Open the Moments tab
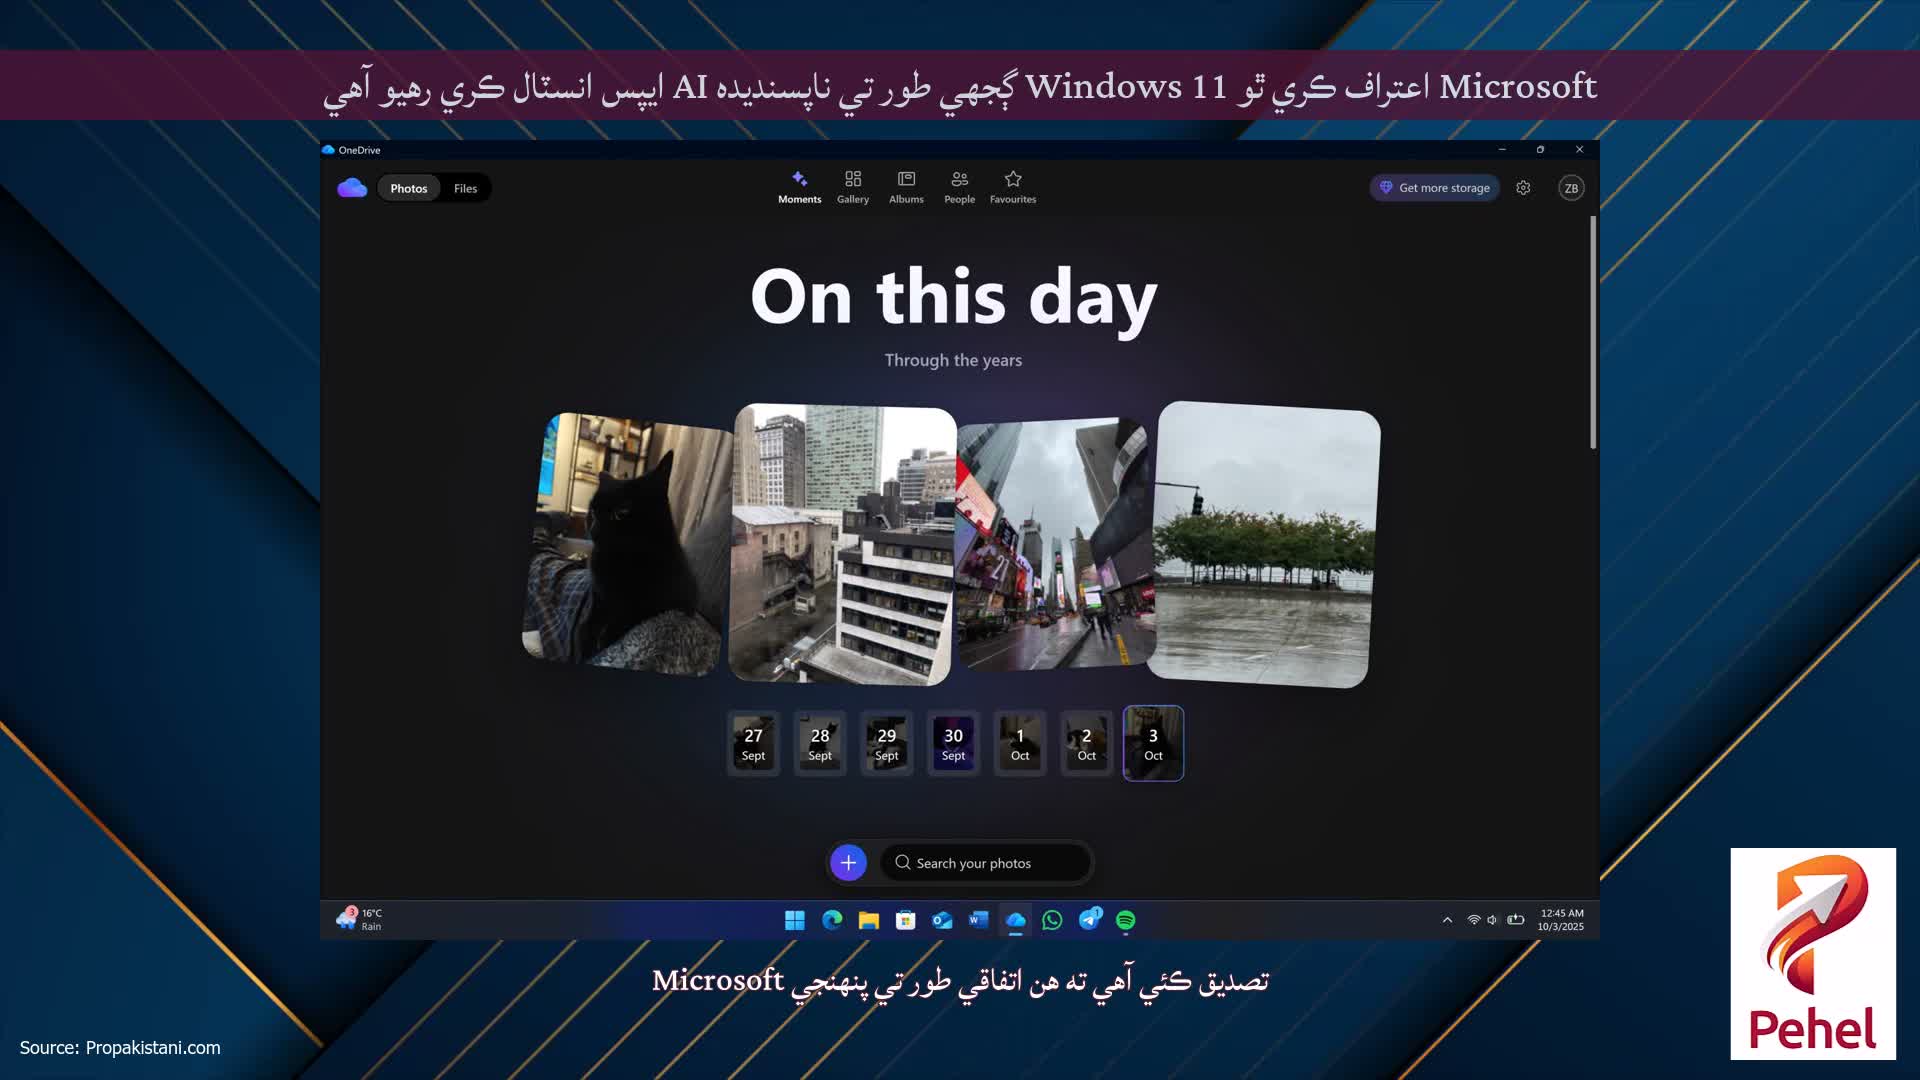The width and height of the screenshot is (1920, 1080). tap(799, 187)
